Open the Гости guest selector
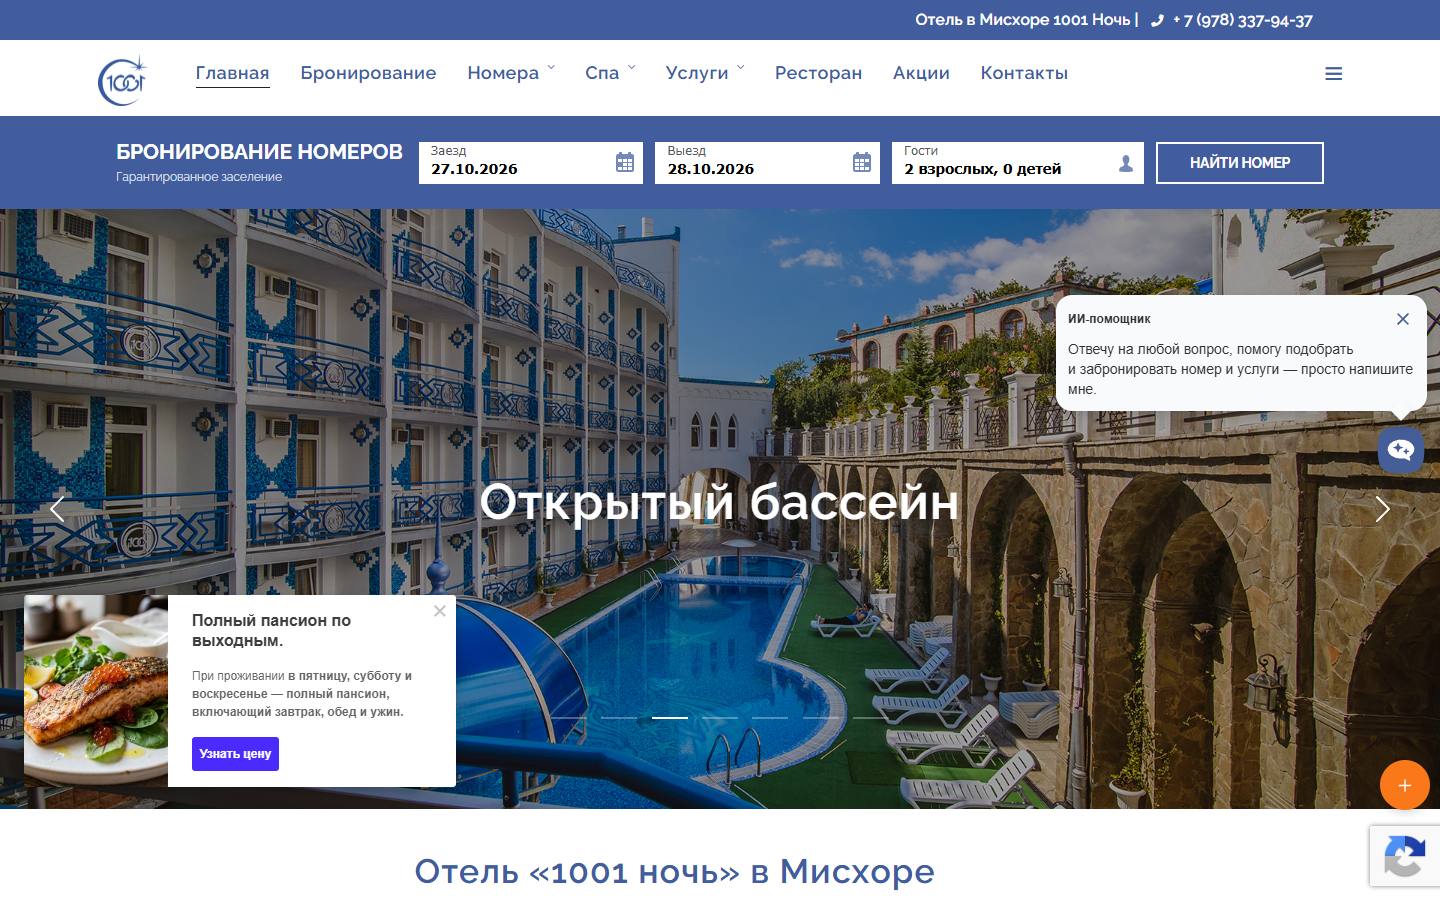Screen dimensions: 1440x900 click(x=1017, y=163)
